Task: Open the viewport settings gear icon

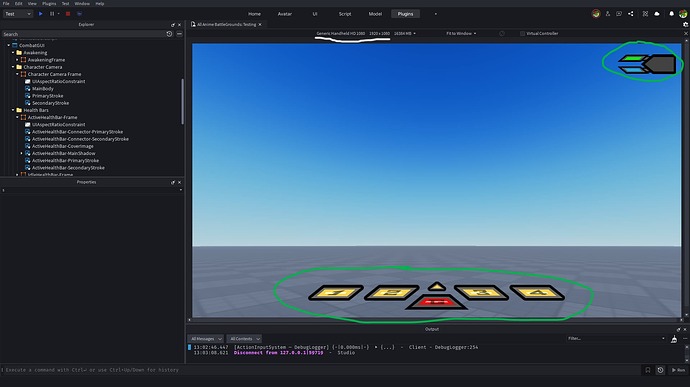Action: tap(686, 25)
